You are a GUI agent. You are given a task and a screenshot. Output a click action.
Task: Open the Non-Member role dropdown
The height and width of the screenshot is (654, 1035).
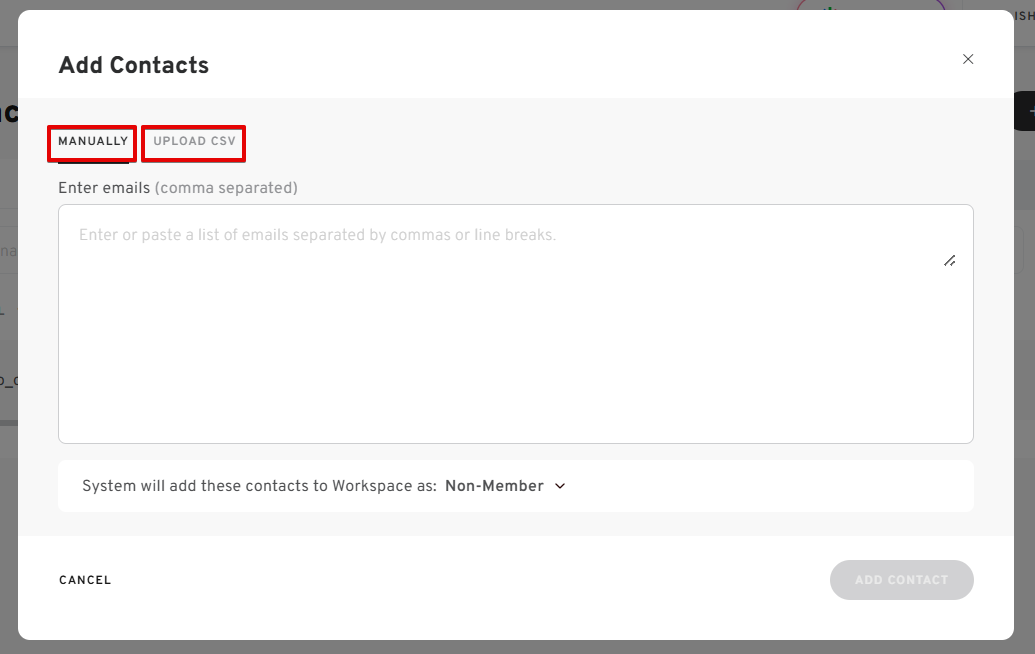[x=495, y=486]
